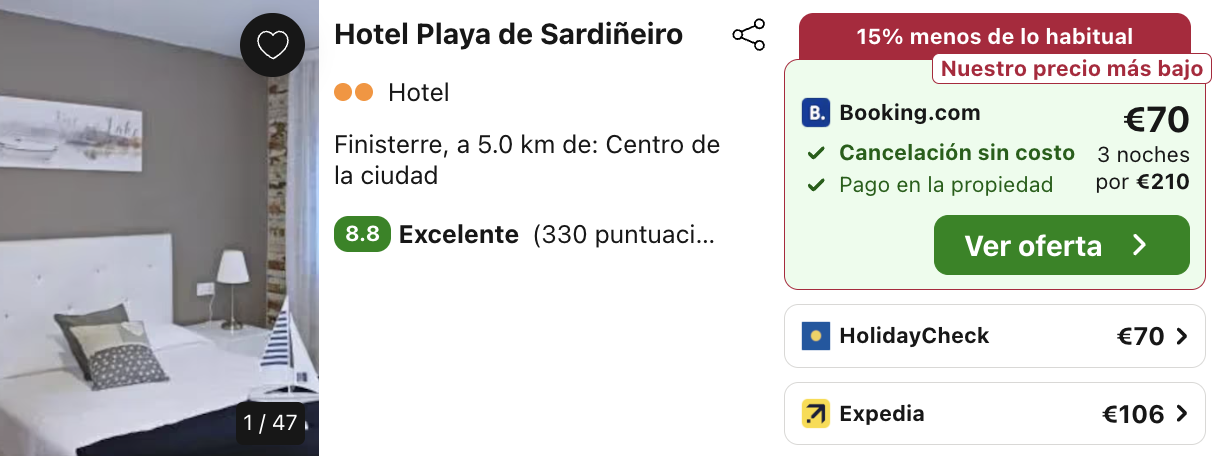
Task: Click the green 8.8 rating badge
Action: (362, 235)
